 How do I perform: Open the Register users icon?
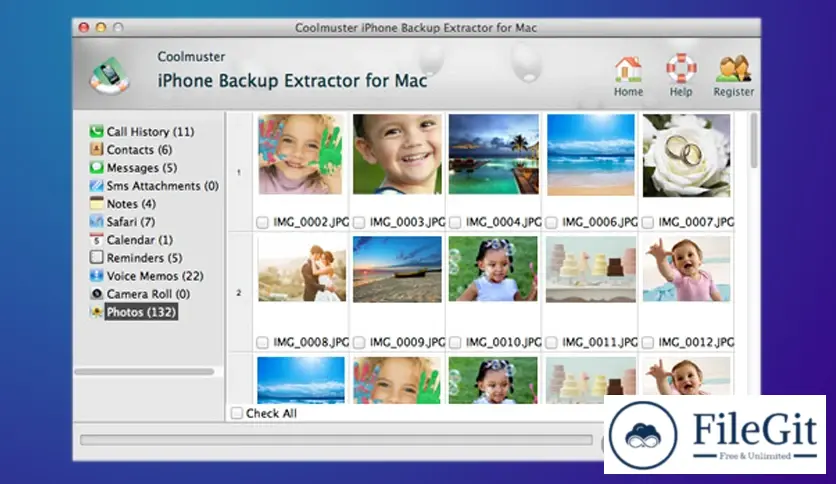point(734,69)
